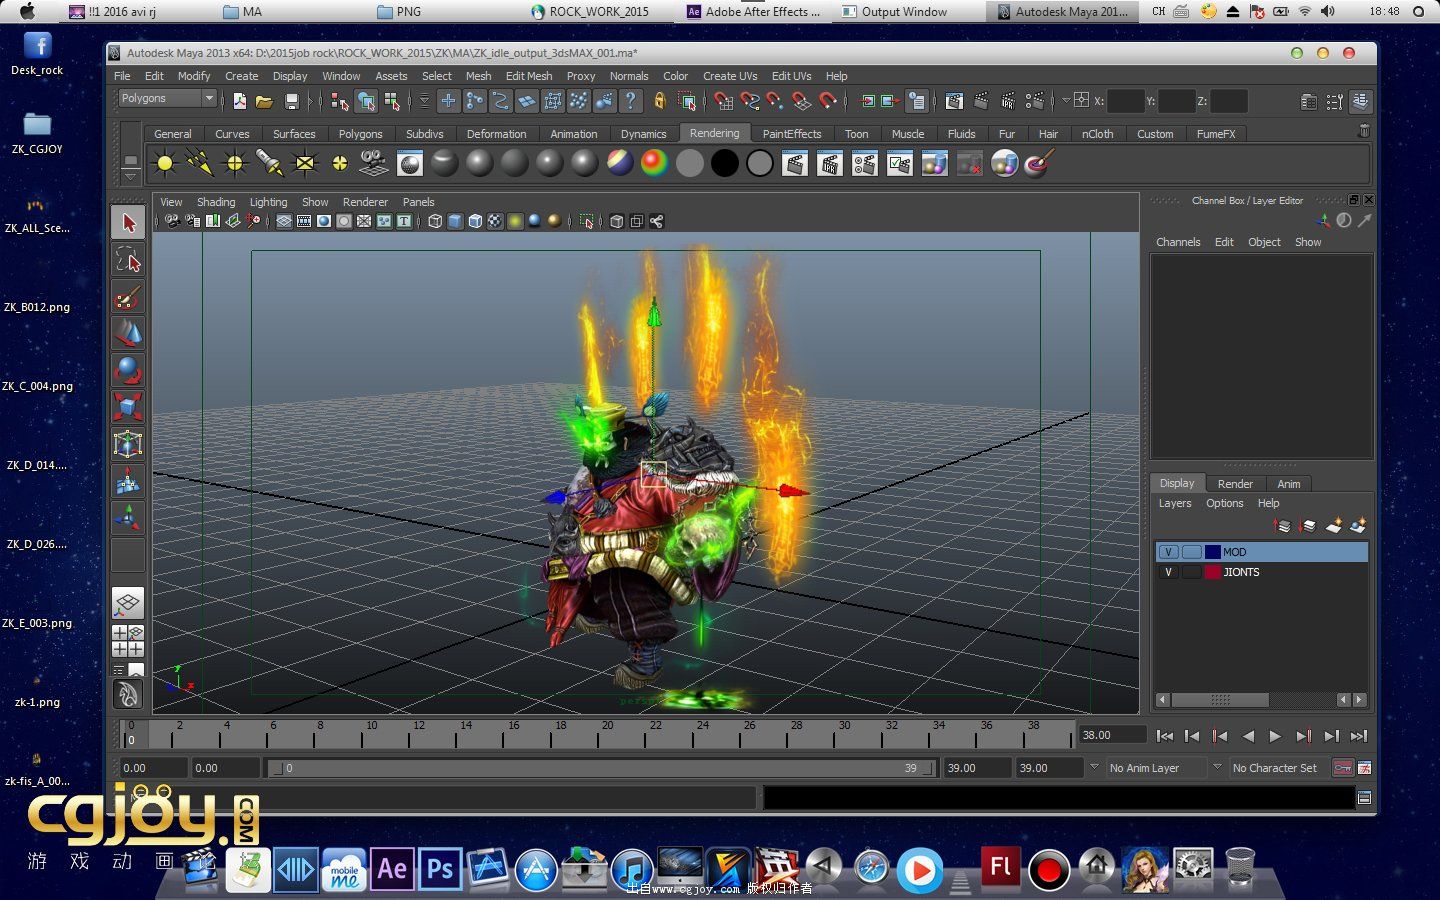The image size is (1440, 900).
Task: Open a scene with the folder icon
Action: pyautogui.click(x=265, y=101)
